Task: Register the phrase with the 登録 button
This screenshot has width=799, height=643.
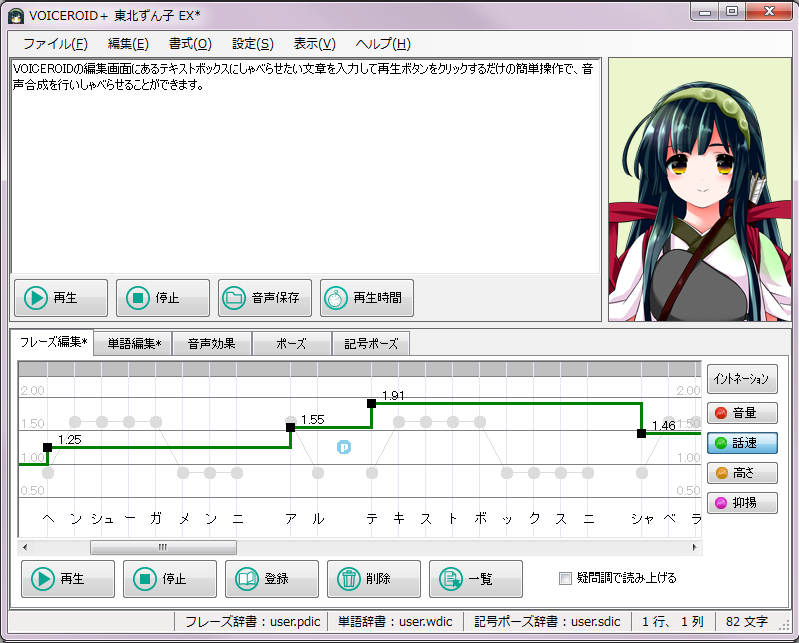Action: 272,579
